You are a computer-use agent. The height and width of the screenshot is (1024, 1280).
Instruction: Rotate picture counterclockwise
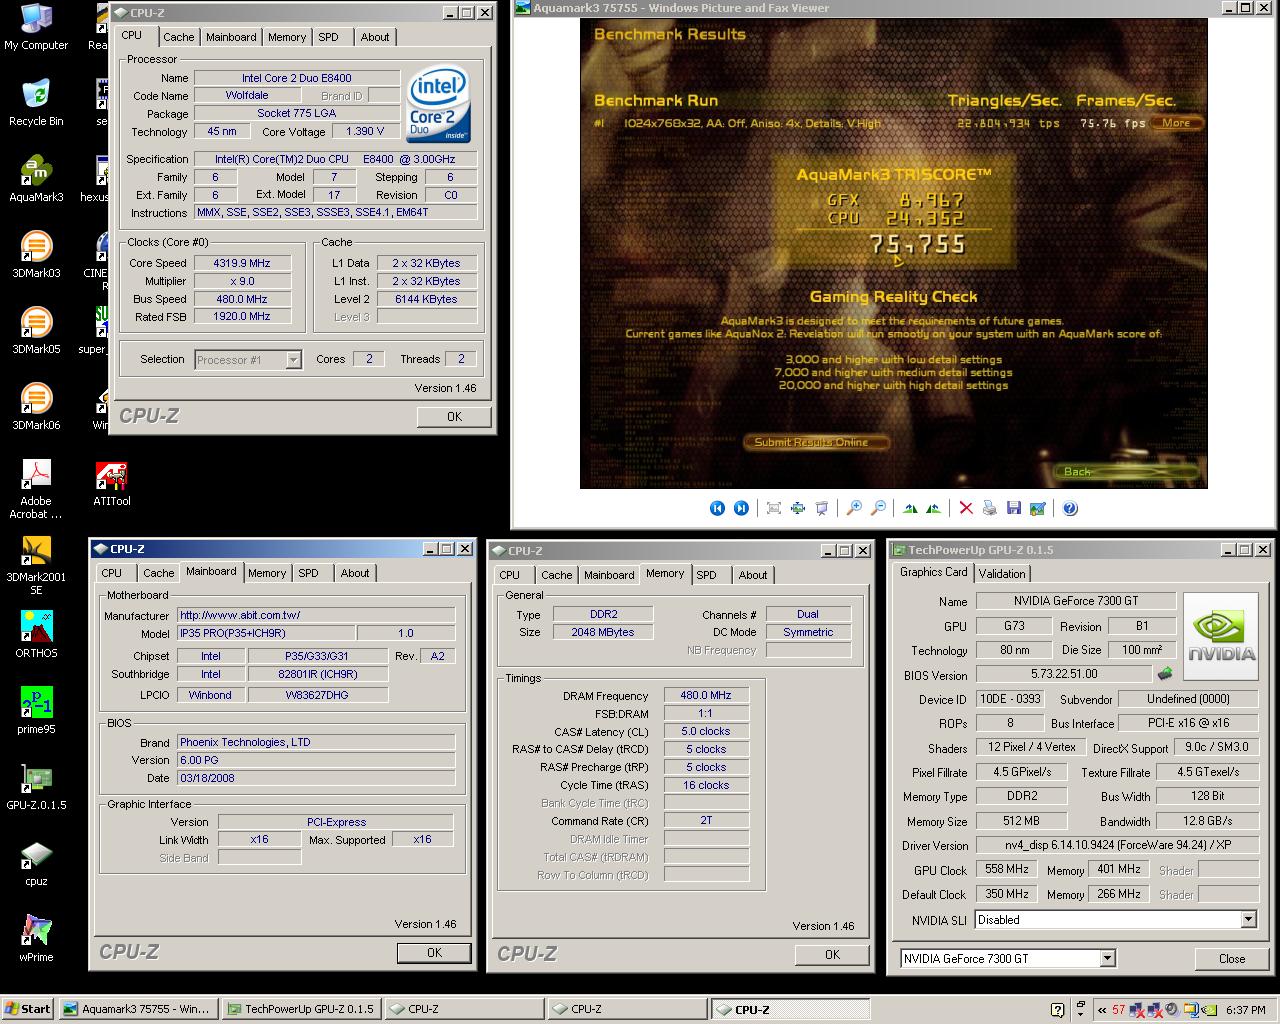934,508
